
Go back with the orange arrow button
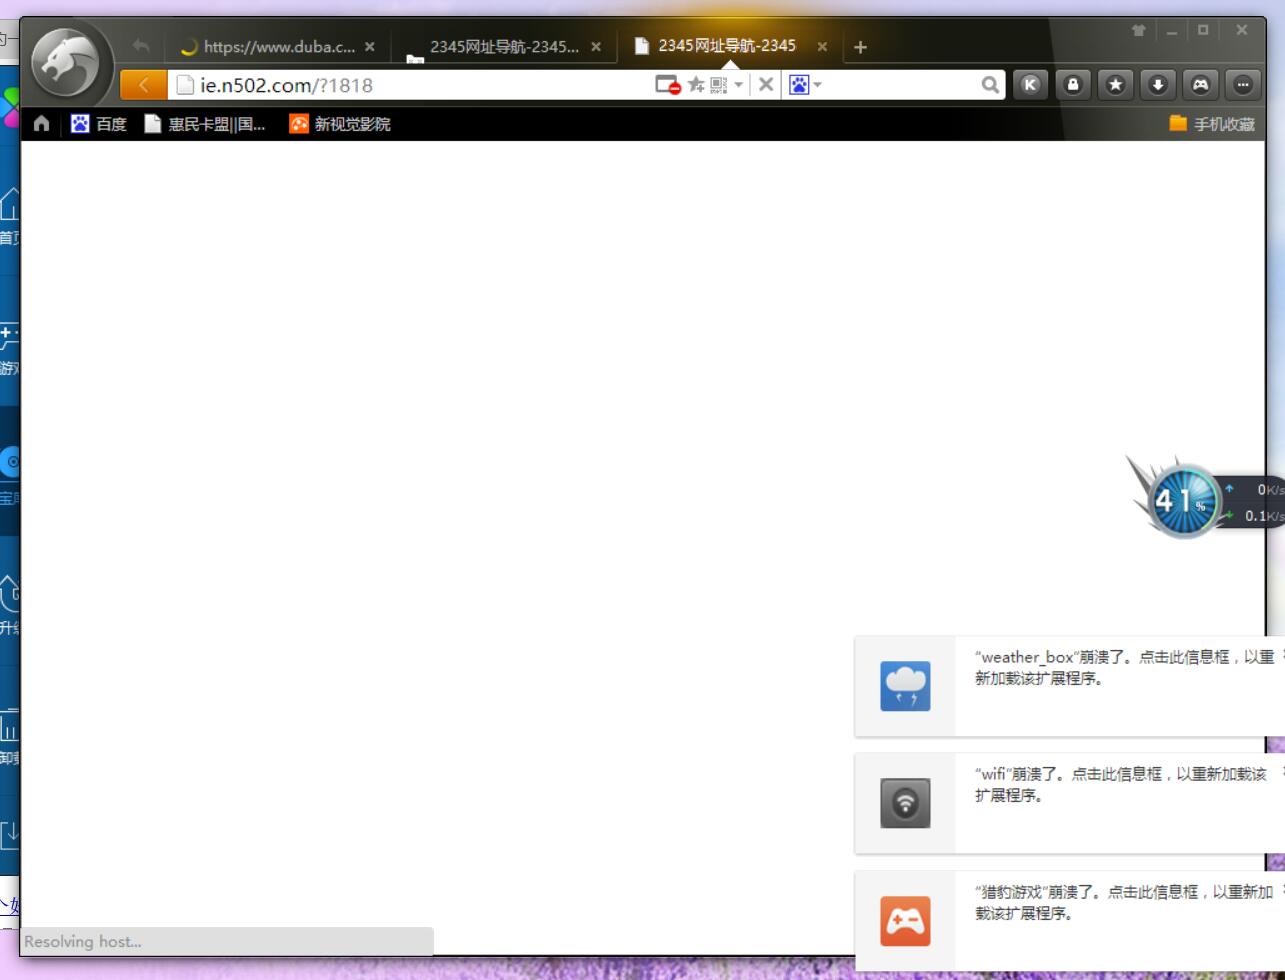144,85
